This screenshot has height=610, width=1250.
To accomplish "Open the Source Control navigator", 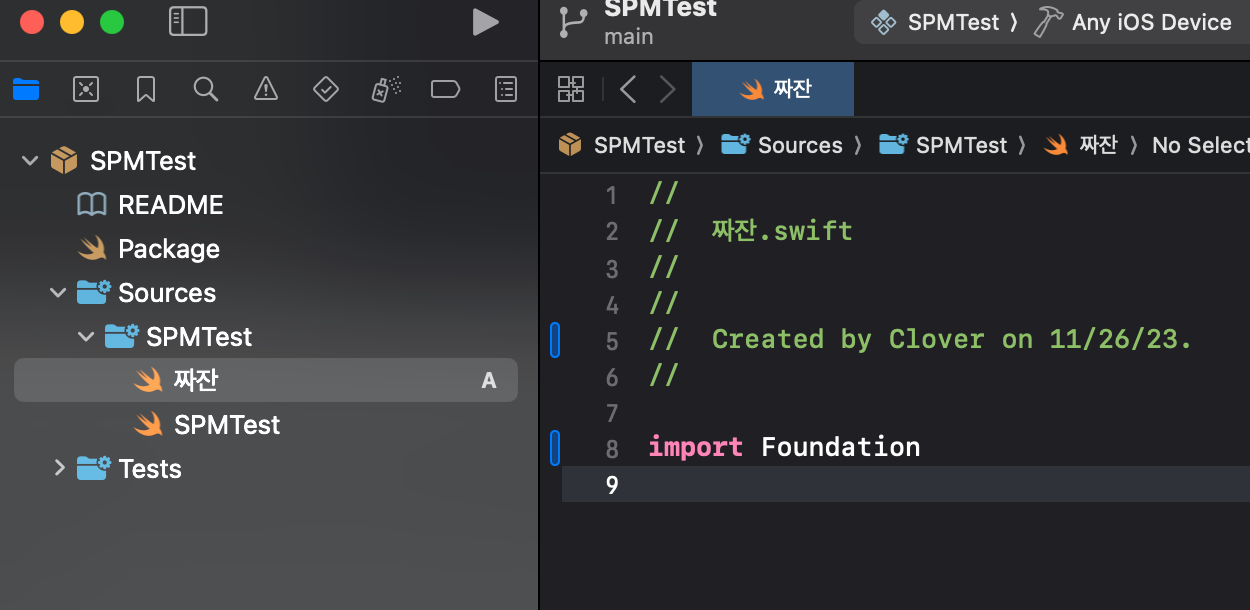I will click(86, 90).
